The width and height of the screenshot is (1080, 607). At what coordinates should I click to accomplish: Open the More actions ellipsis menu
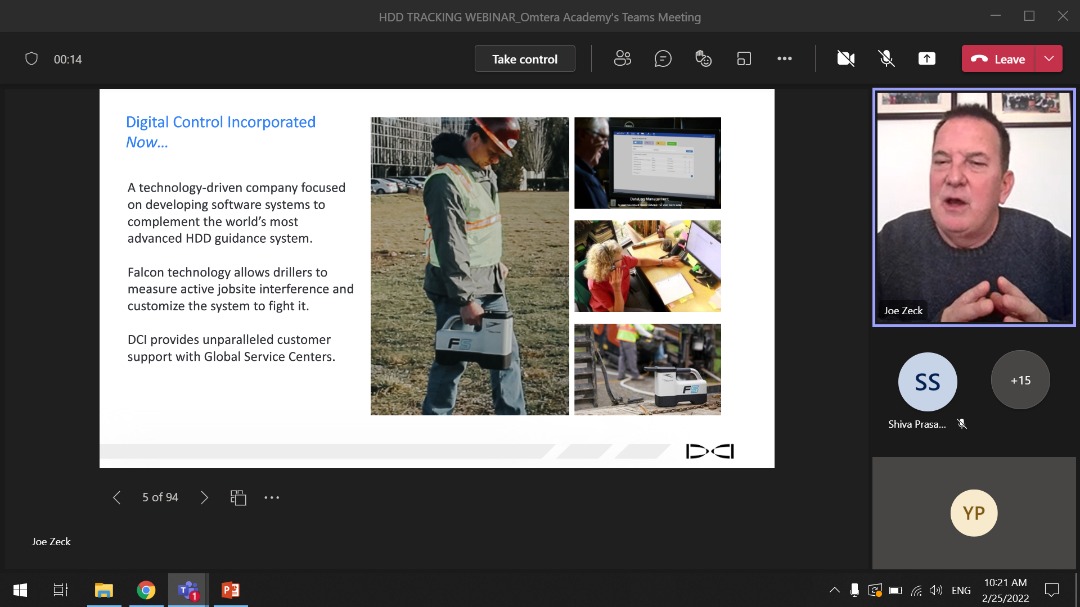[785, 59]
